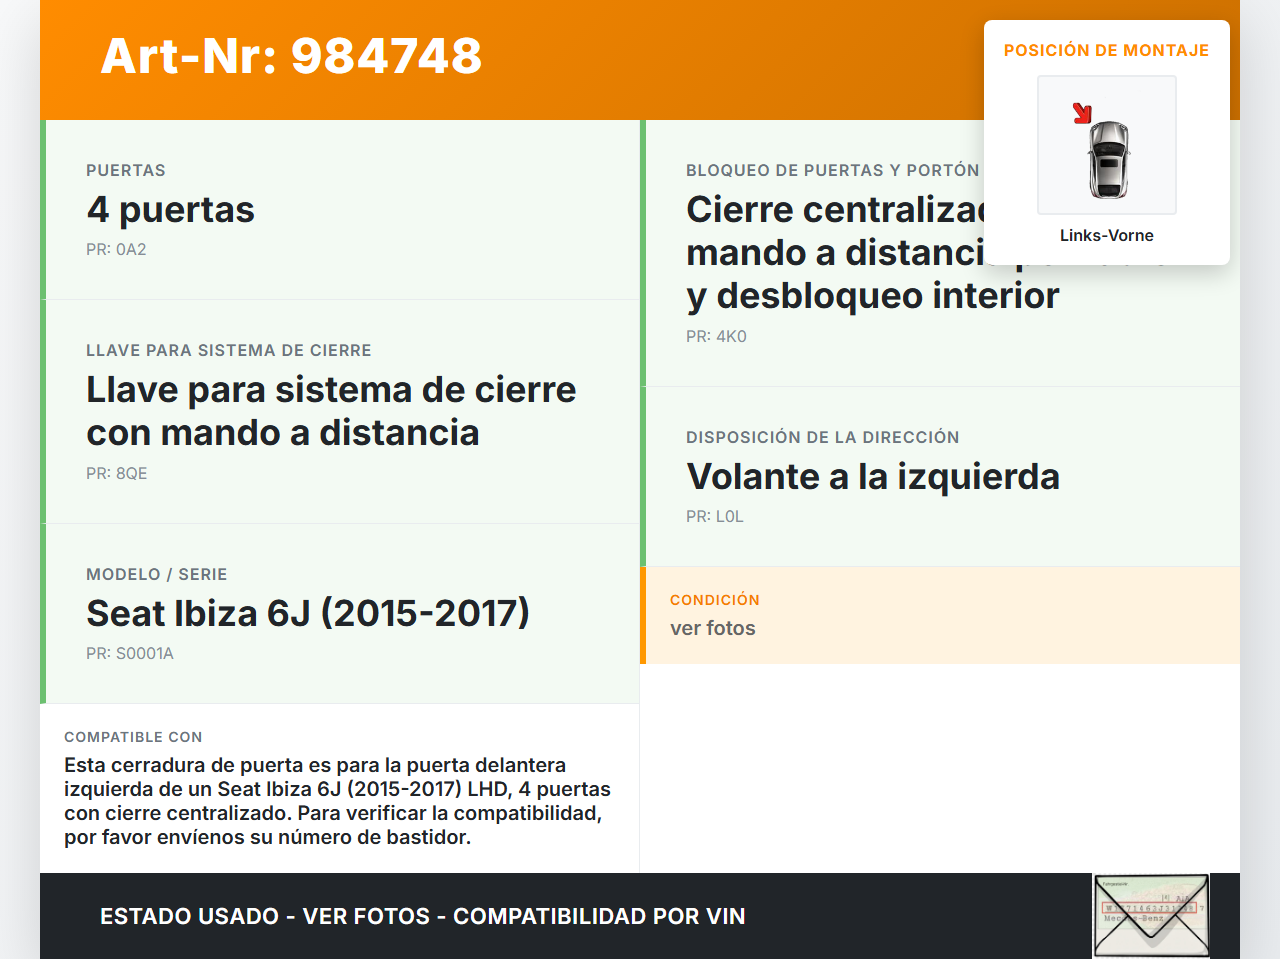Click the 'BLOQUEO DE PUERTAS Y PORTÓN' label
Screen dimensions: 1280x959
tap(833, 170)
